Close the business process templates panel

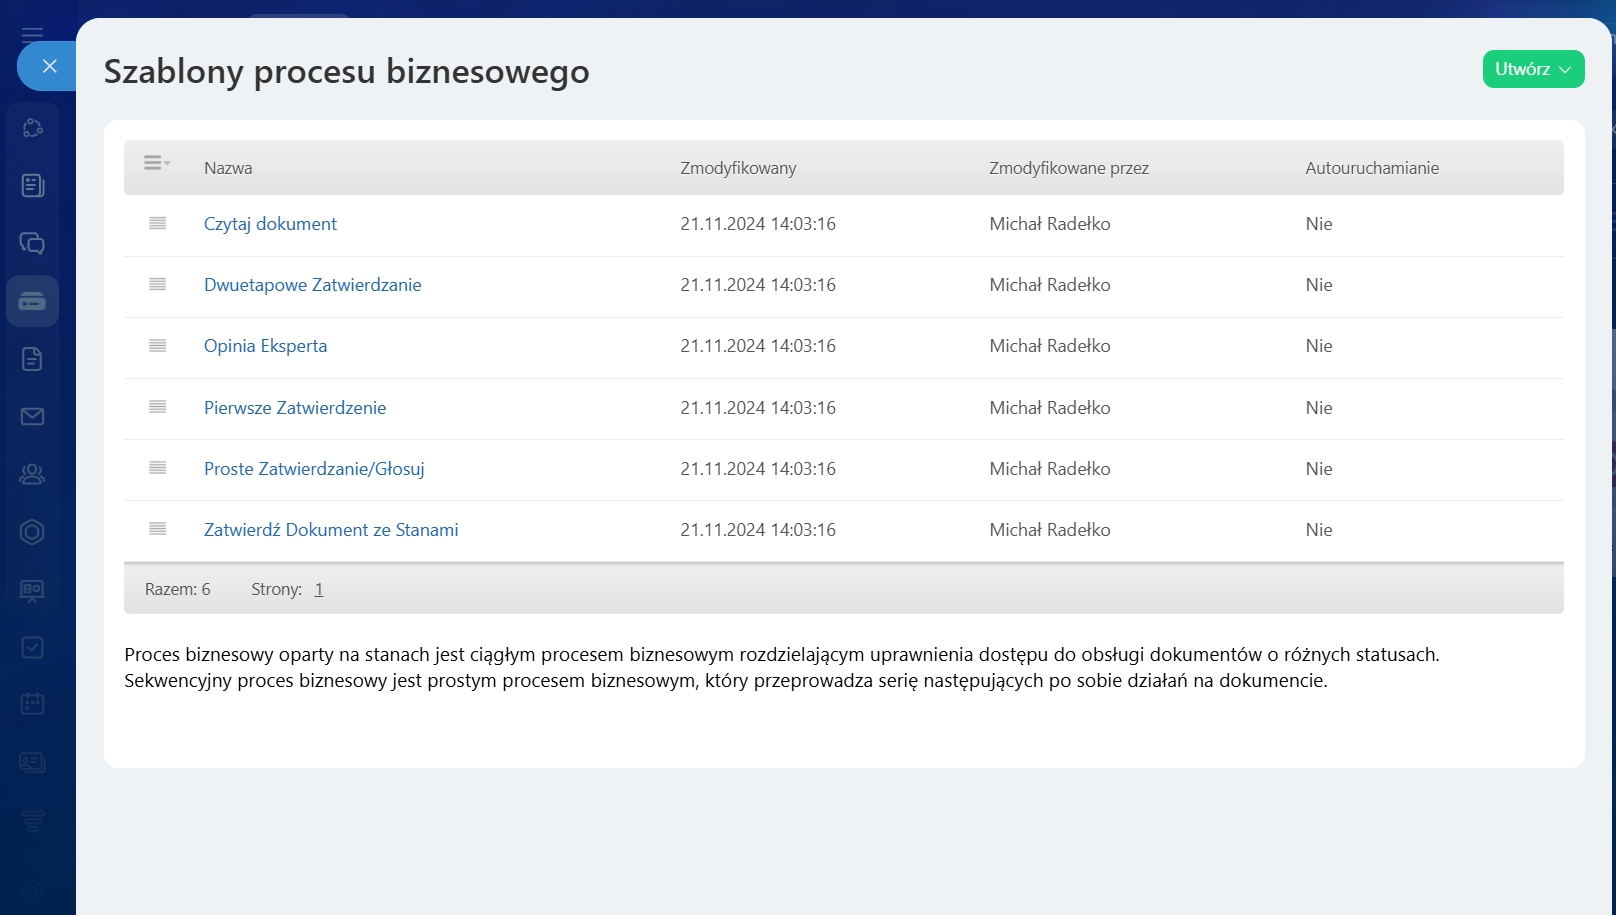(x=49, y=66)
